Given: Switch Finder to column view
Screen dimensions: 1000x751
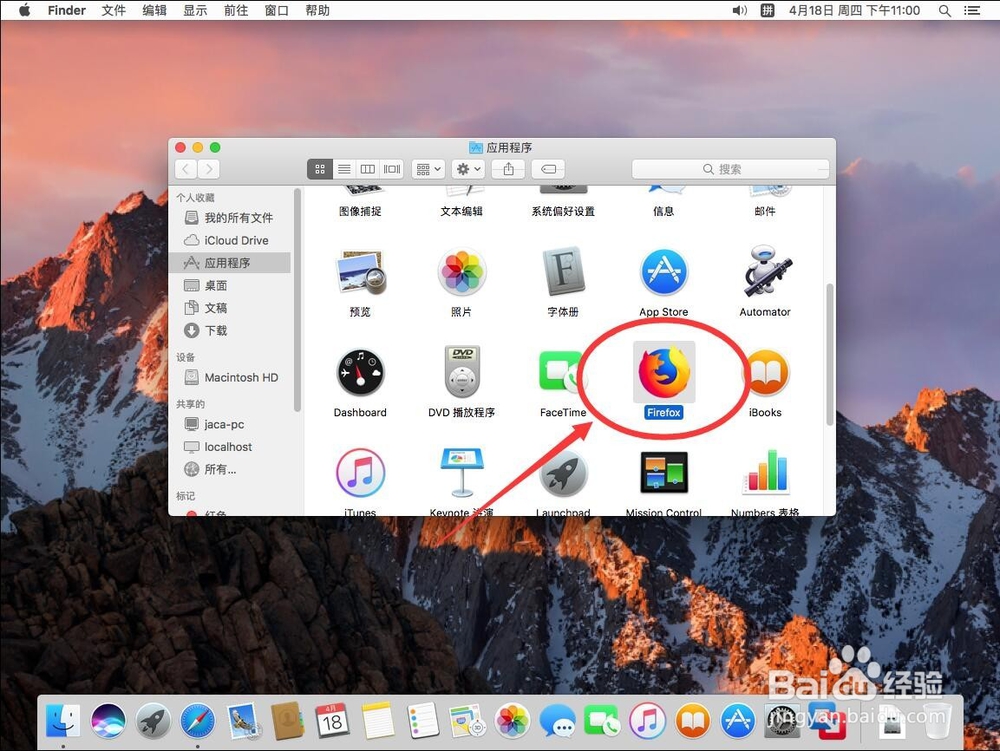Looking at the screenshot, I should coord(367,169).
